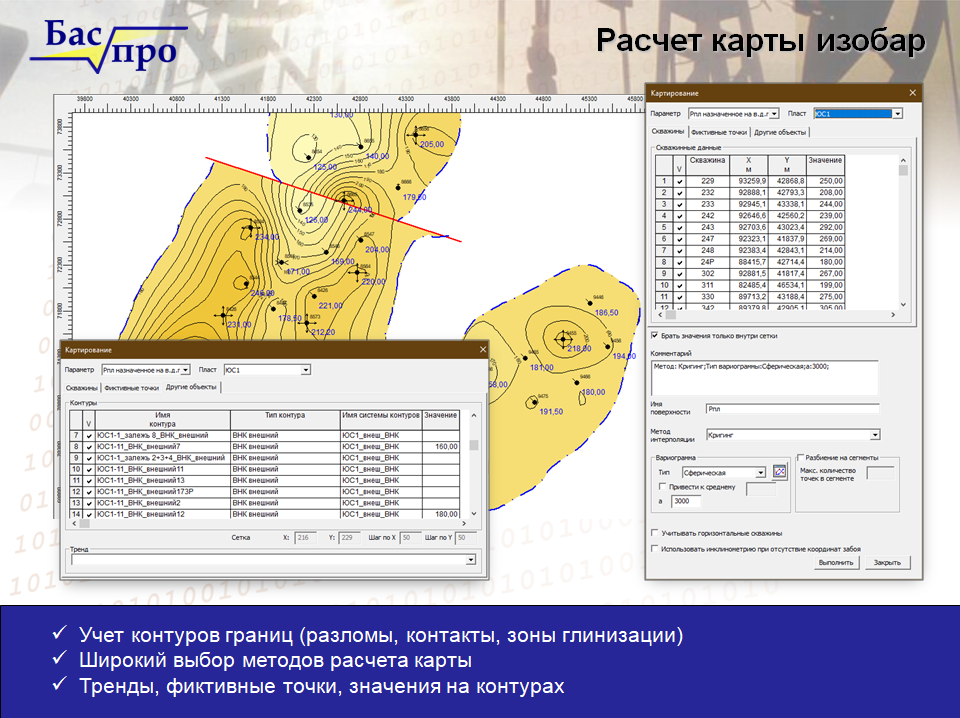Viewport: 960px width, 718px height.
Task: Click the Тип контура column header
Action: (x=285, y=420)
